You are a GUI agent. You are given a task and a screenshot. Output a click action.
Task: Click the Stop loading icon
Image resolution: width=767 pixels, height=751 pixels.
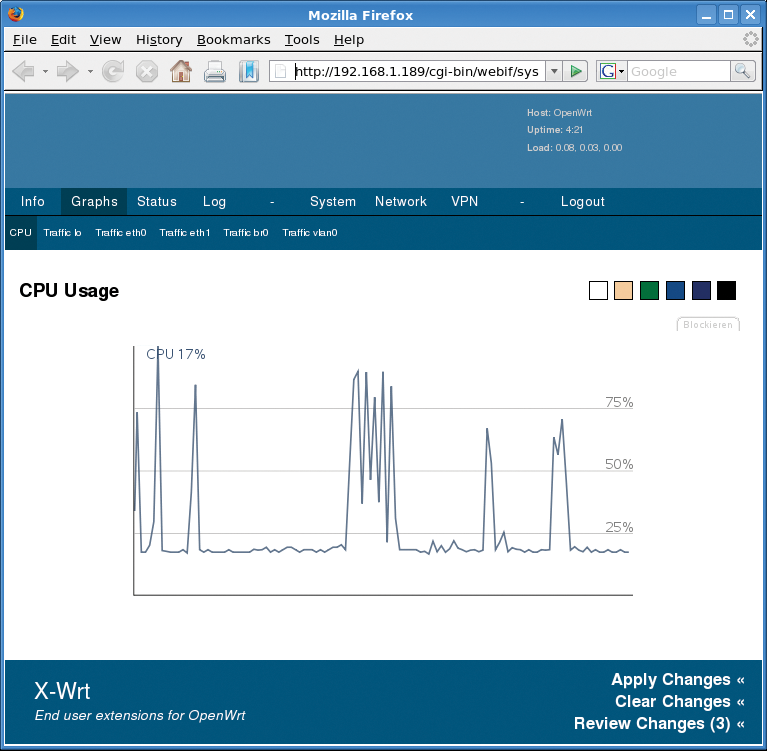coord(147,71)
